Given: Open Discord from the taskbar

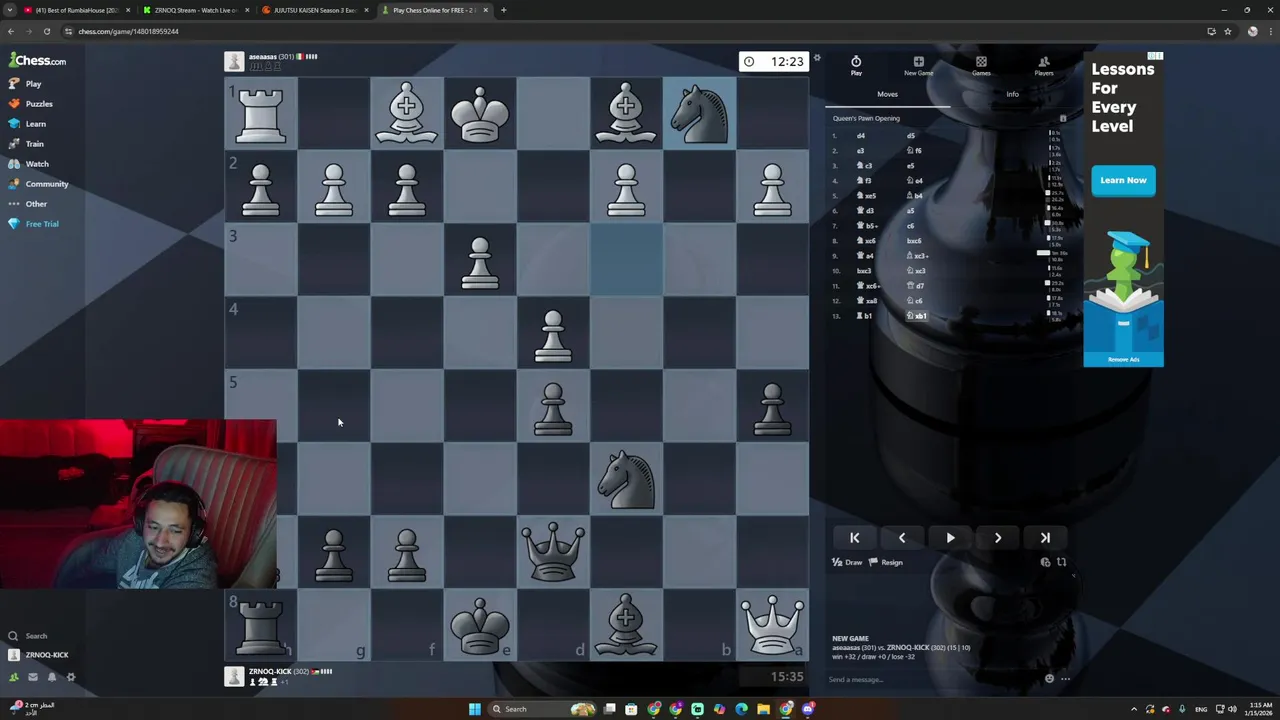Looking at the screenshot, I should (808, 709).
